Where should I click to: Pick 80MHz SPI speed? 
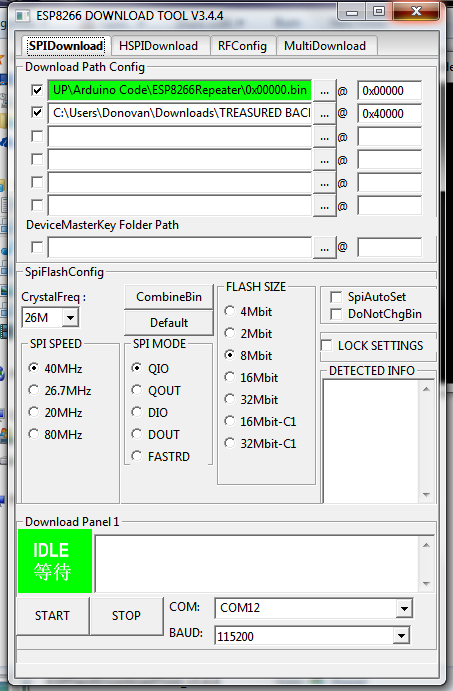pyautogui.click(x=56, y=435)
